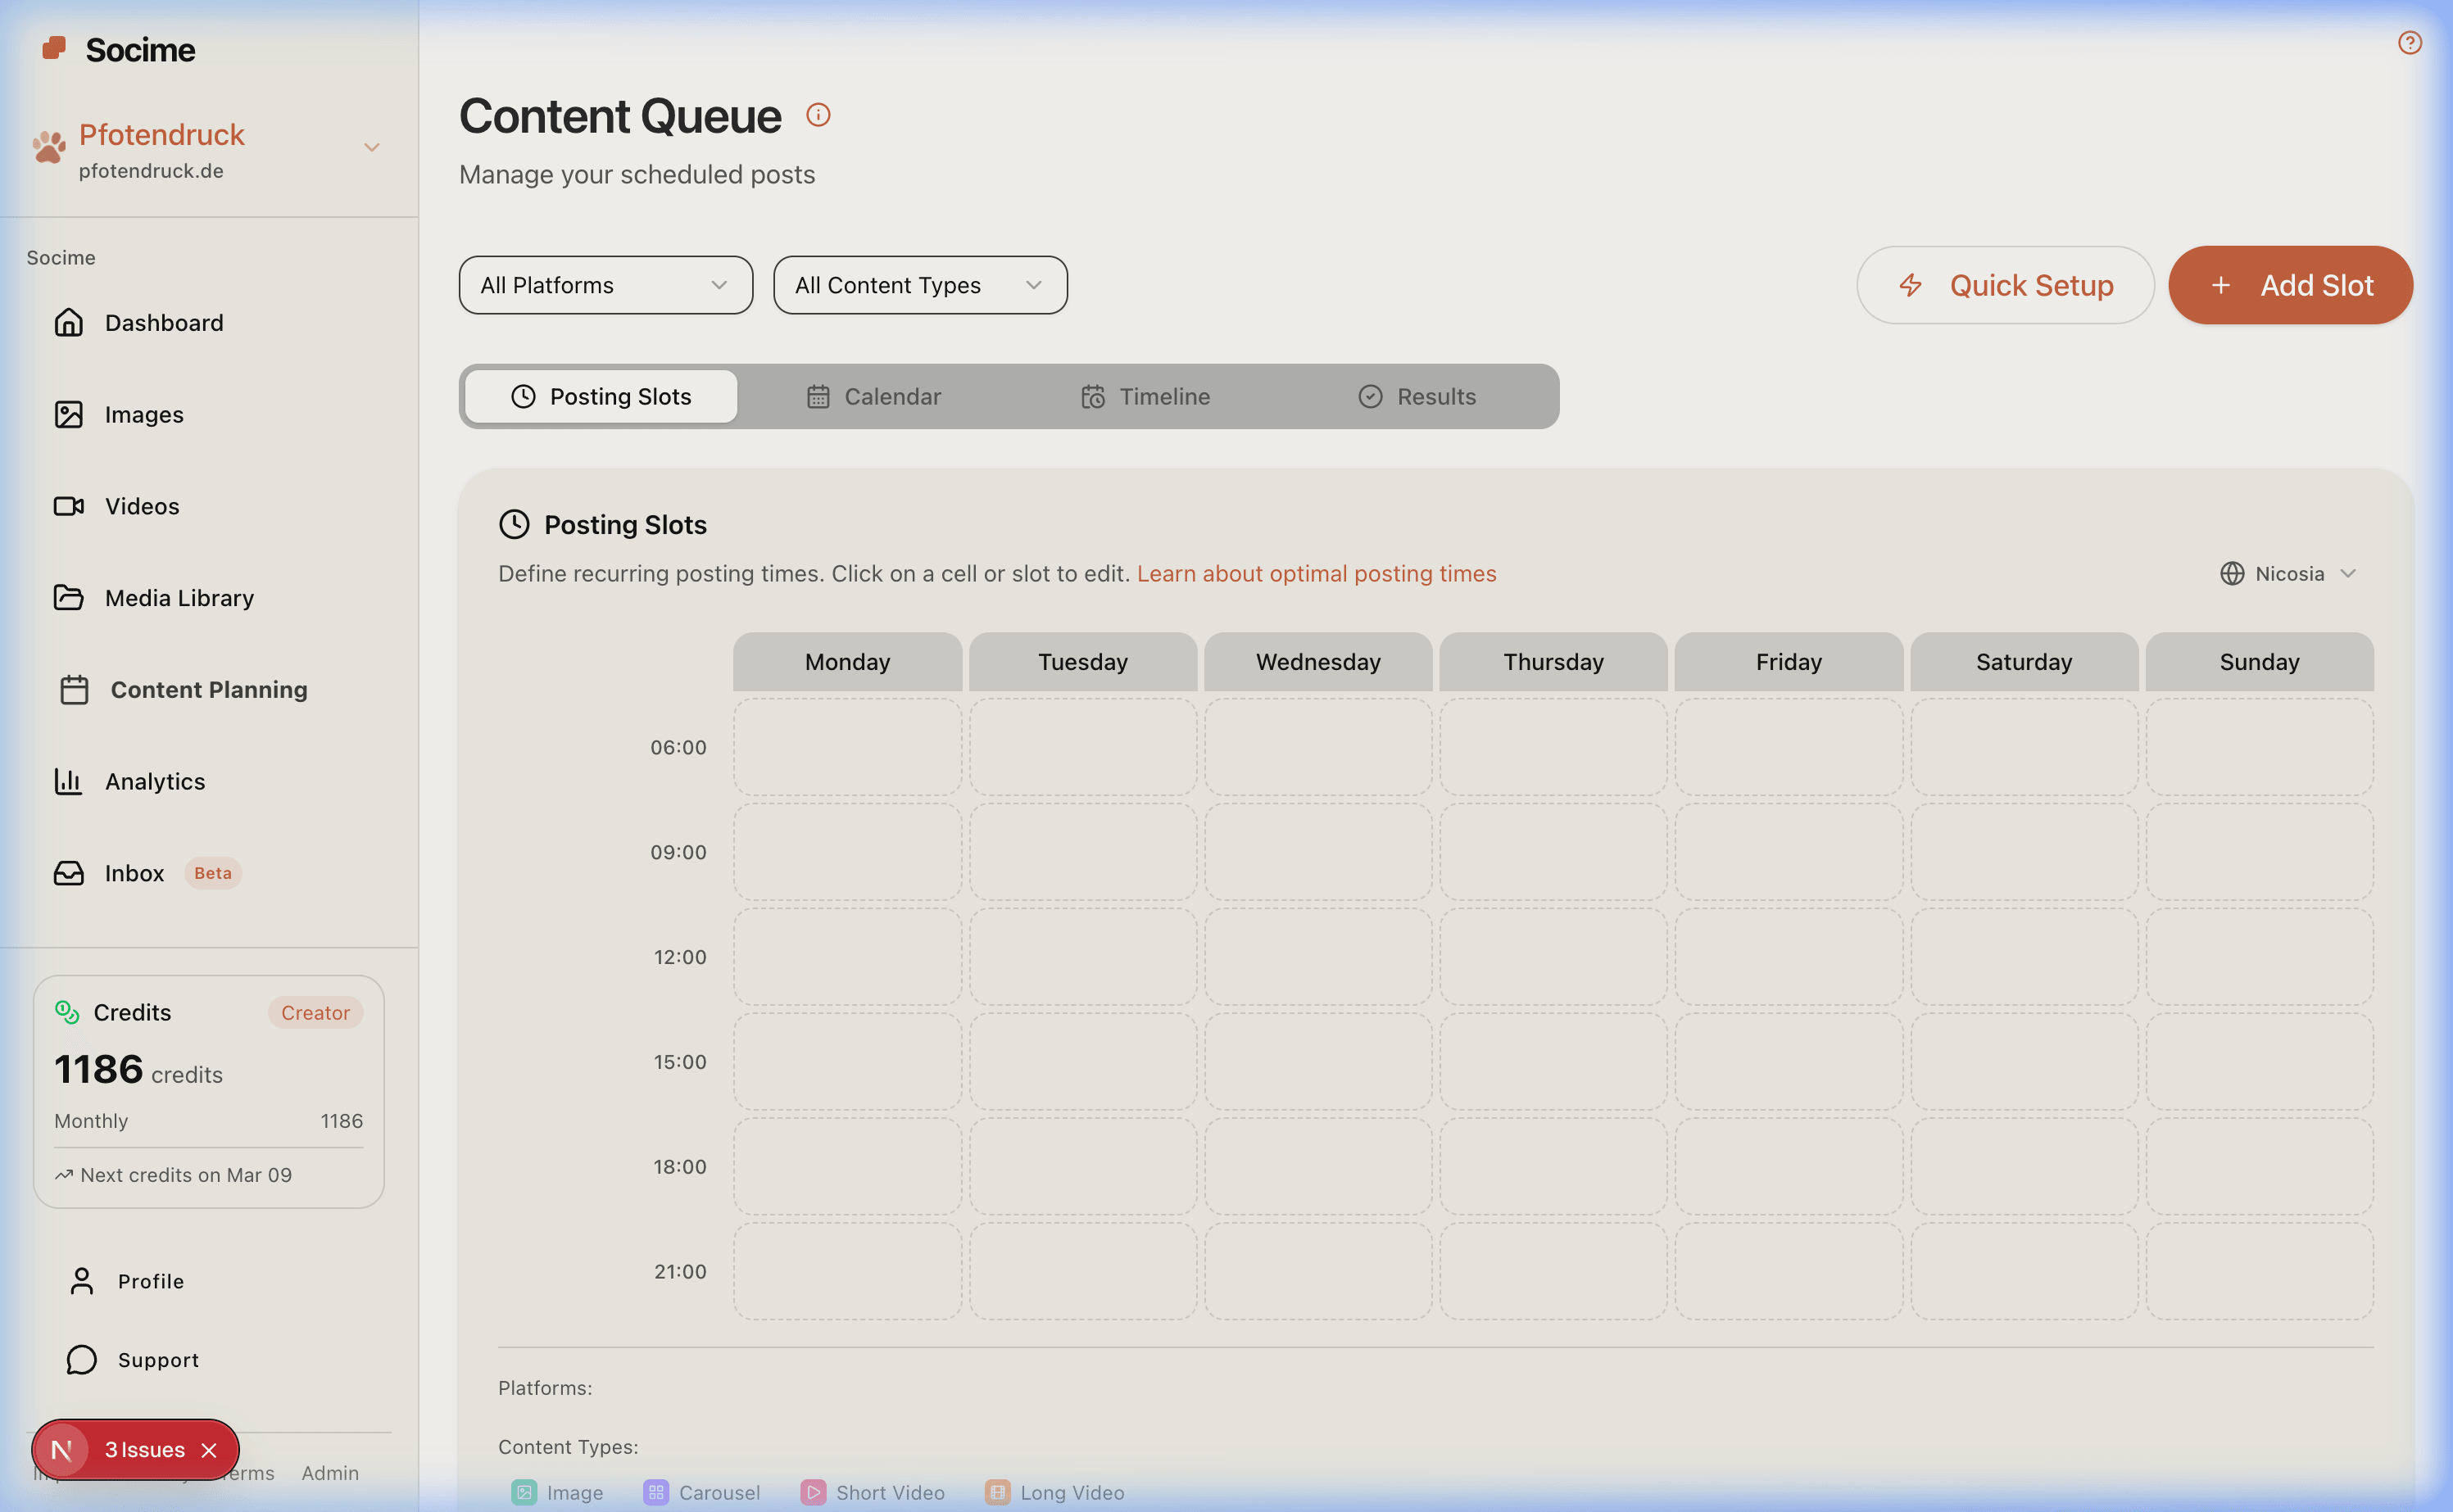Click the Add Slot button
This screenshot has height=1512, width=2453.
coord(2290,285)
